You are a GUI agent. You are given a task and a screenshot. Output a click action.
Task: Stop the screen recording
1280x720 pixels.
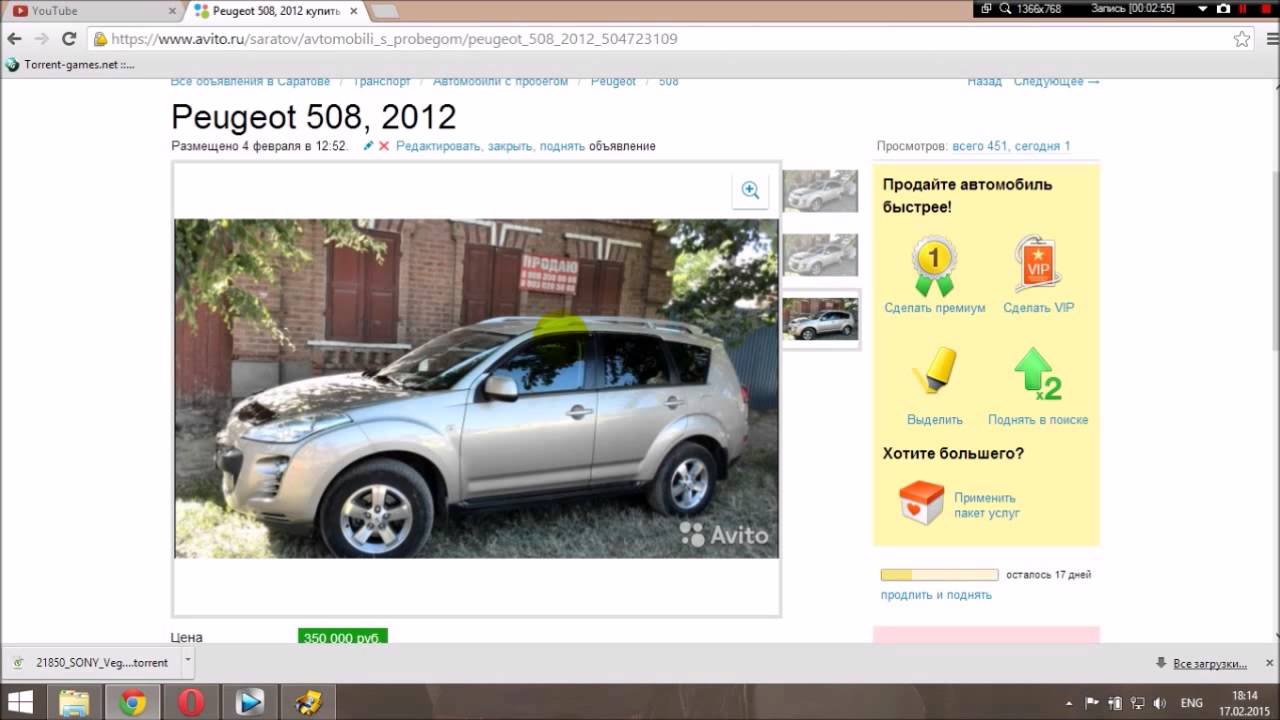pyautogui.click(x=1264, y=9)
